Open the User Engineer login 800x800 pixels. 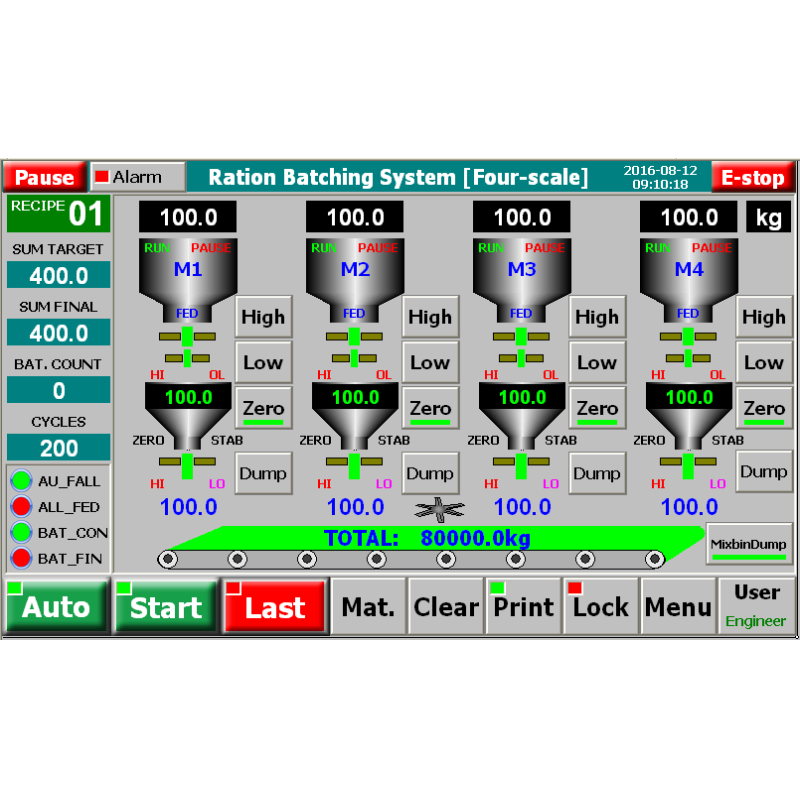tap(757, 606)
